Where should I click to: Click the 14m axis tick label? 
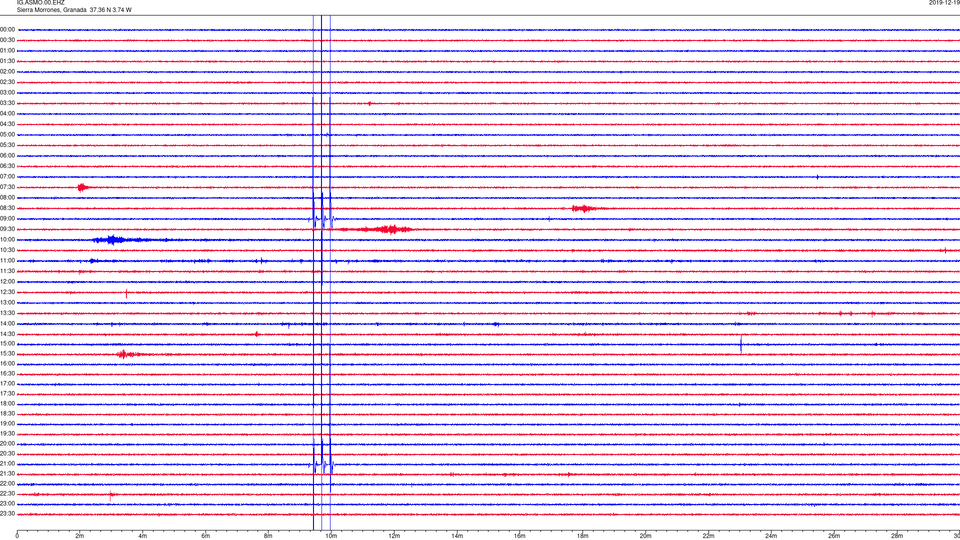pyautogui.click(x=457, y=536)
